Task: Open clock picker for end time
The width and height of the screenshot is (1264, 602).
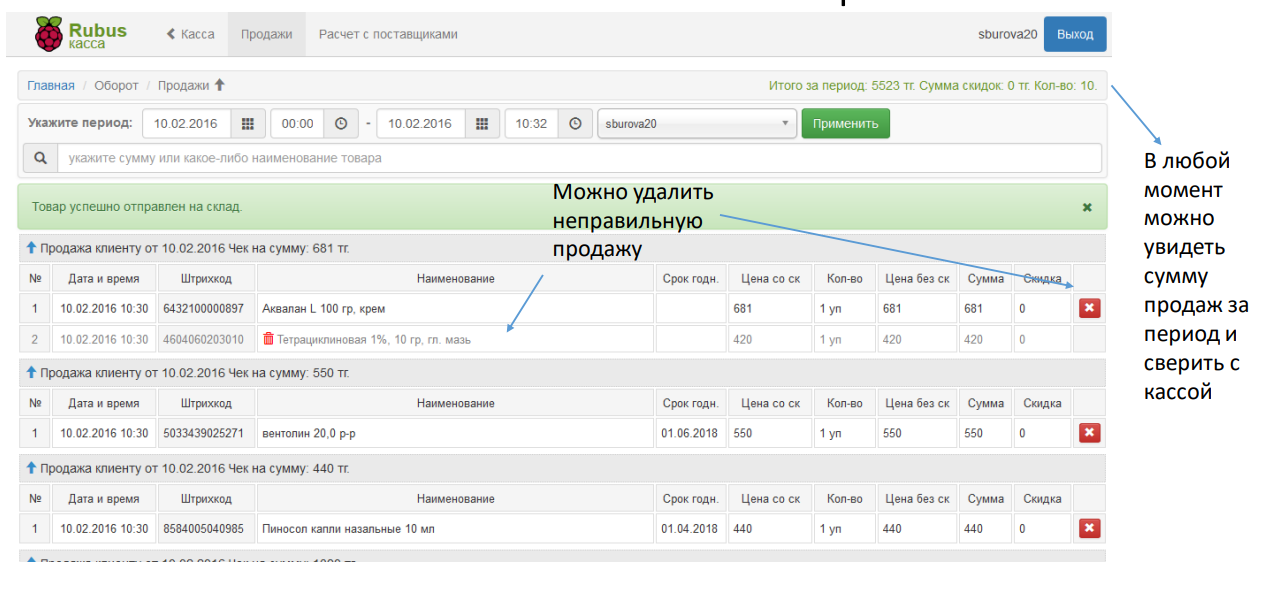Action: click(574, 124)
